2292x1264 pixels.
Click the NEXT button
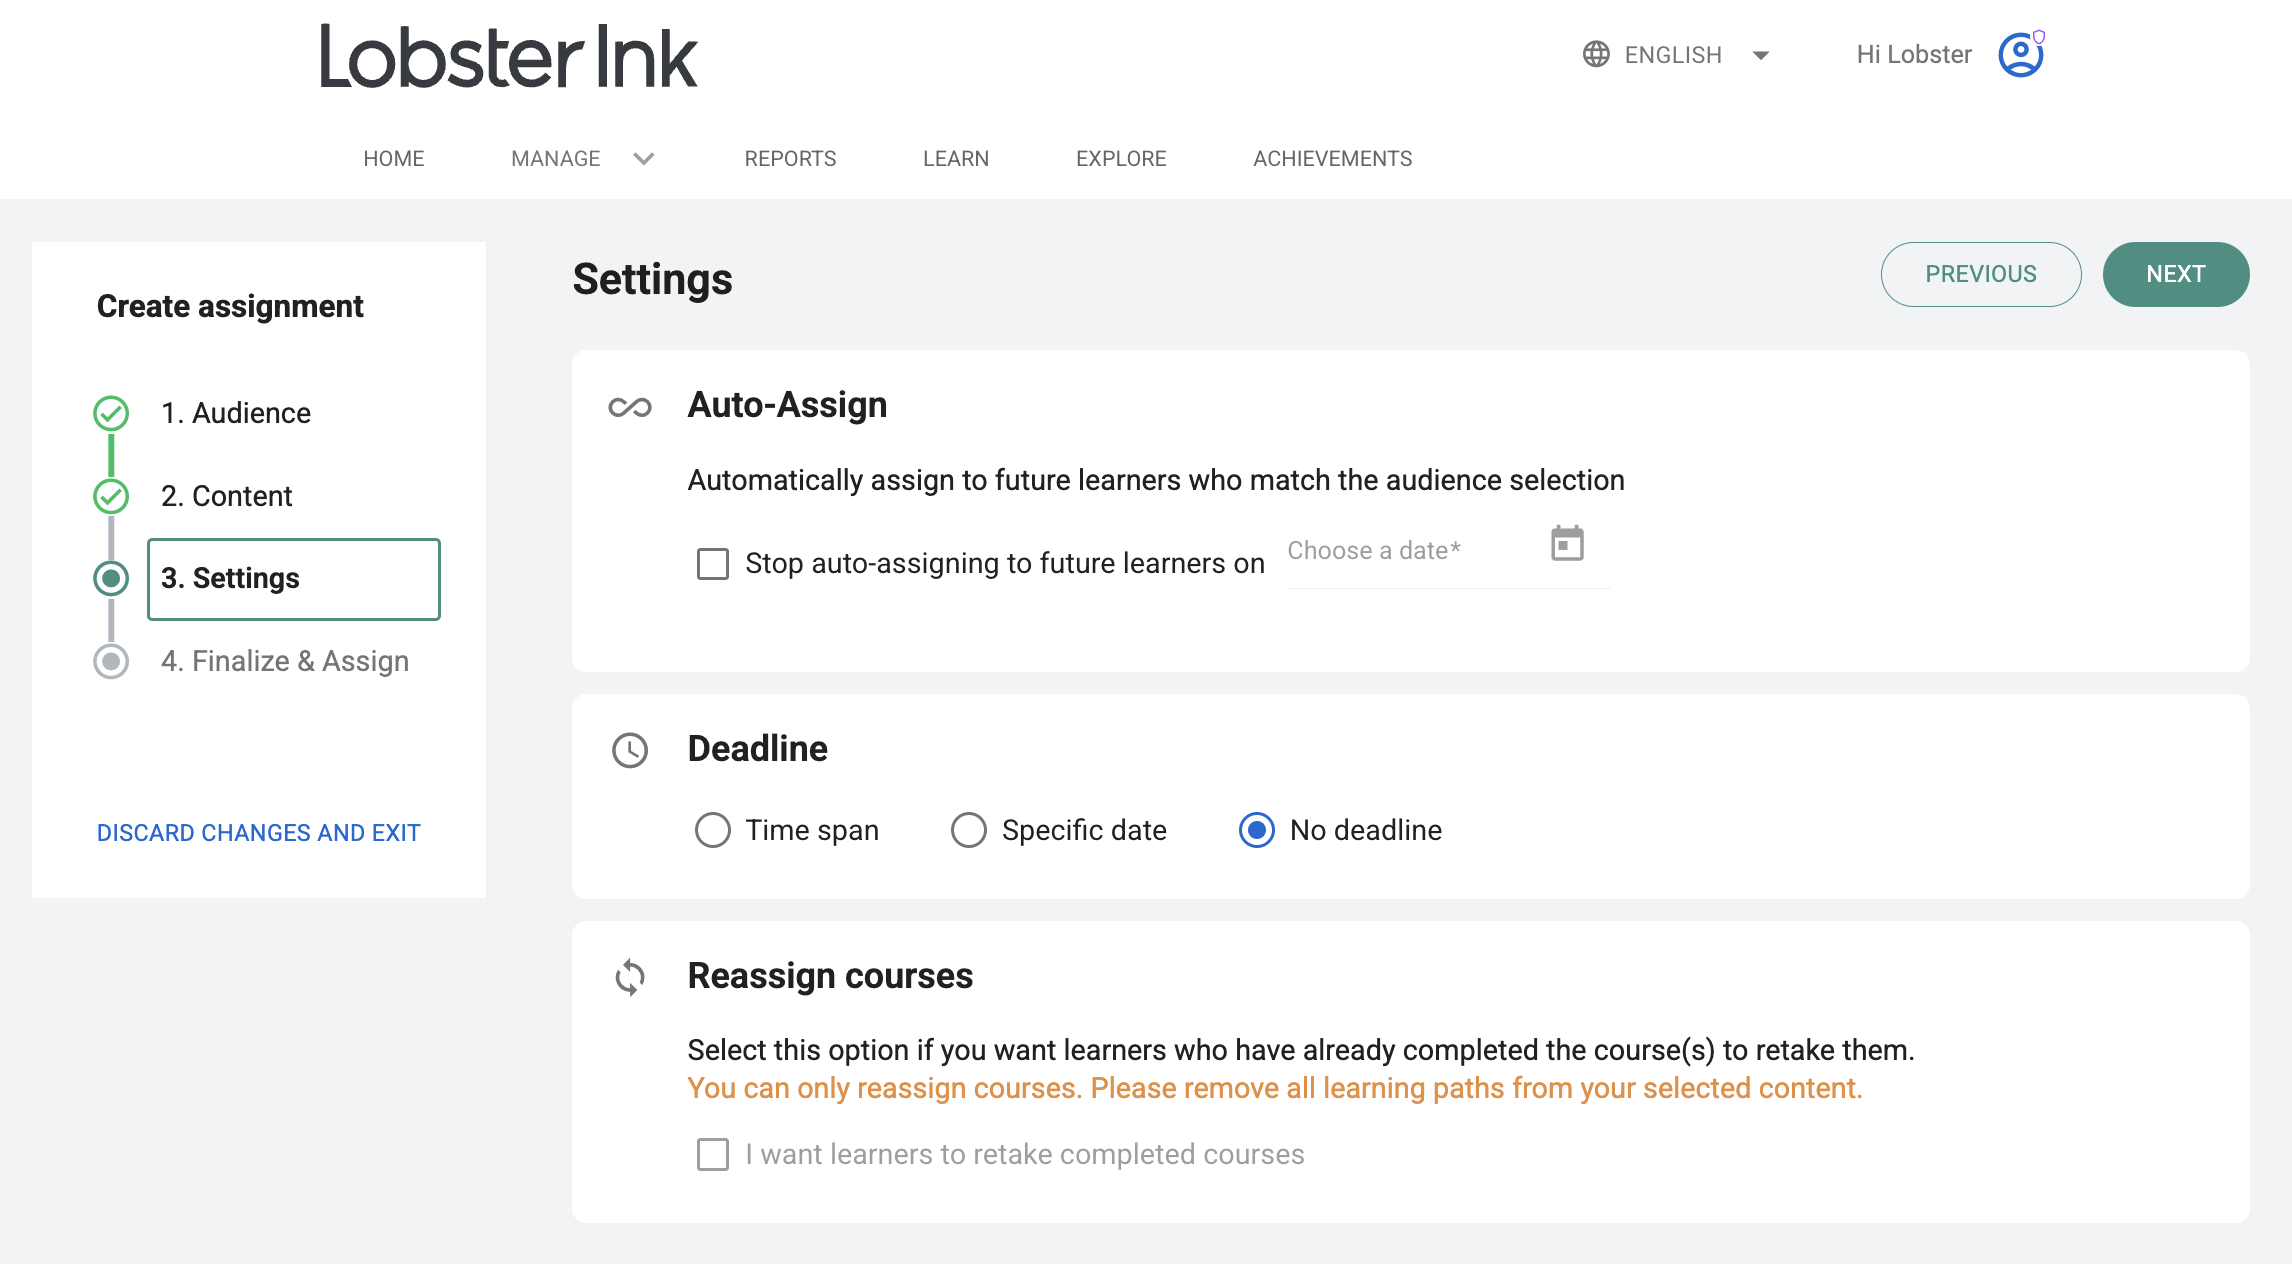[2176, 274]
